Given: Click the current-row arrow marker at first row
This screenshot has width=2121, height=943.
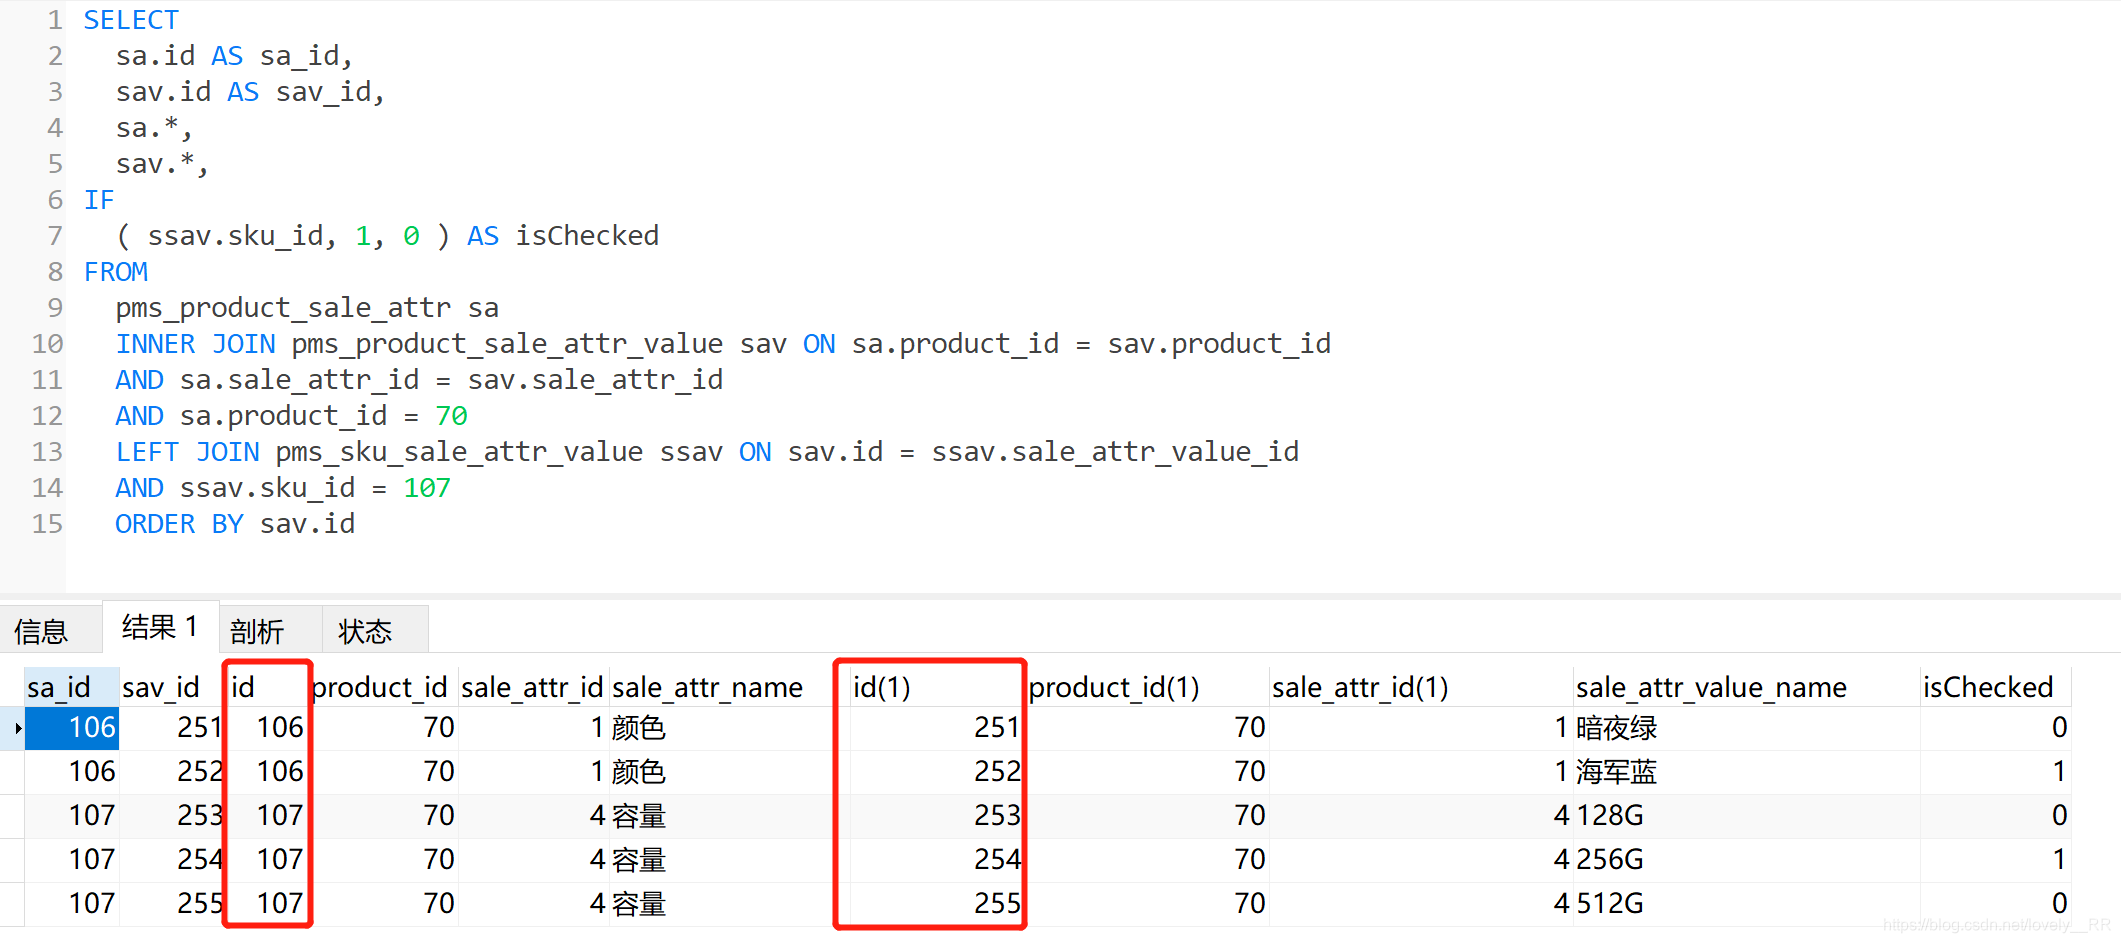Looking at the screenshot, I should [18, 729].
